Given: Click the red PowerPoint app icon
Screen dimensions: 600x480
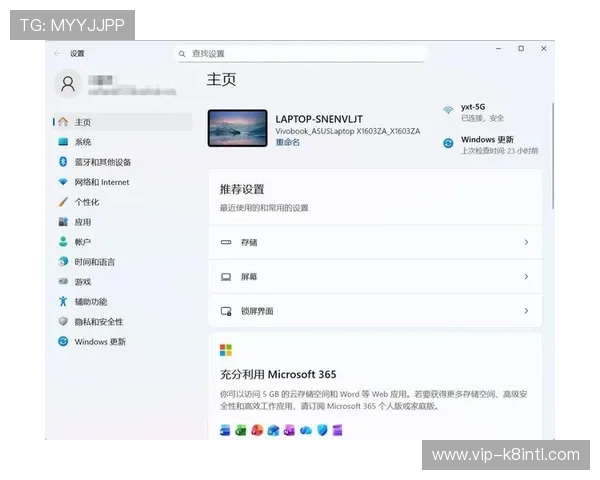Looking at the screenshot, I should tap(257, 430).
